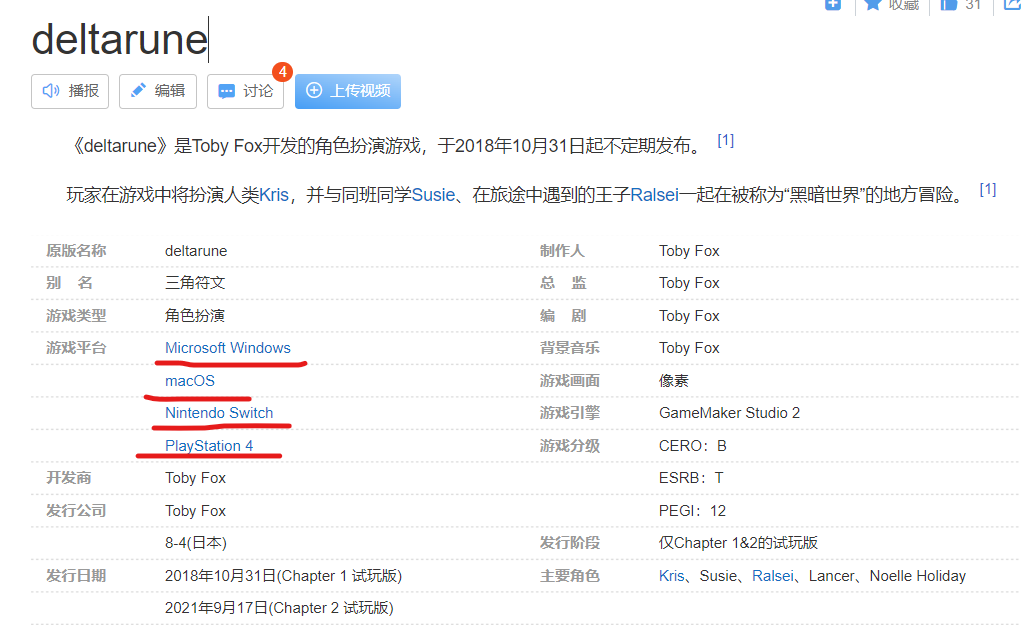Click the 发行公司 label
This screenshot has height=631, width=1027.
[x=76, y=510]
